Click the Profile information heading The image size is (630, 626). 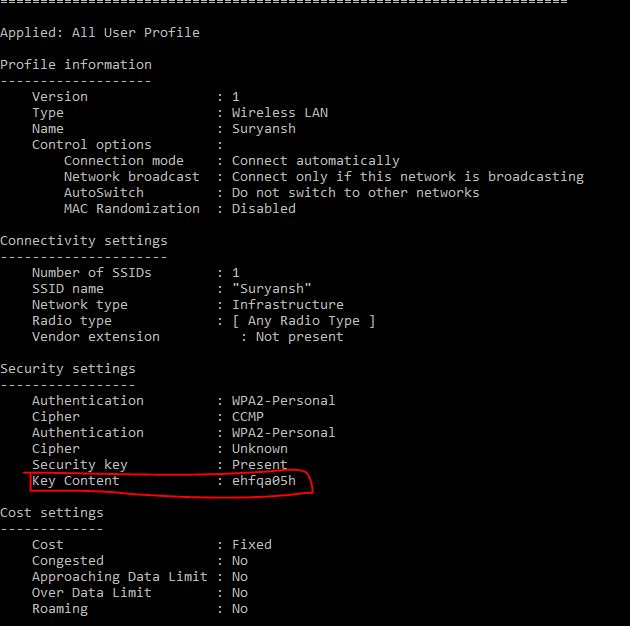76,65
